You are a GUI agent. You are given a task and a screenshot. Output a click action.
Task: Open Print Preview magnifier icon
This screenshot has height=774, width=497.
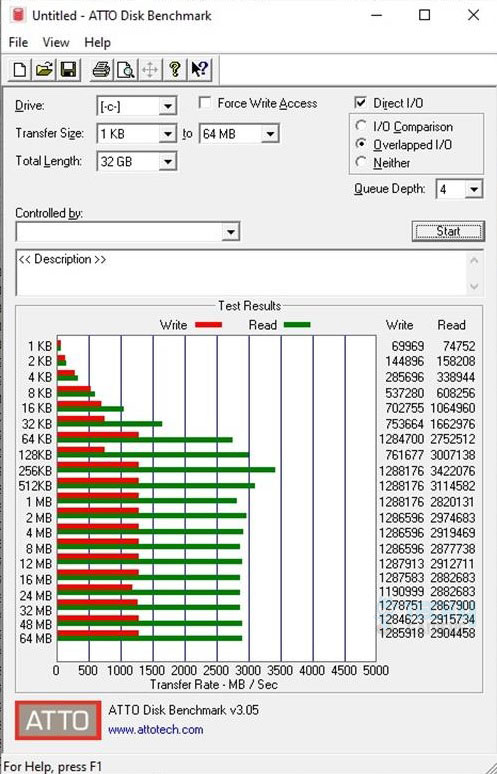point(126,70)
